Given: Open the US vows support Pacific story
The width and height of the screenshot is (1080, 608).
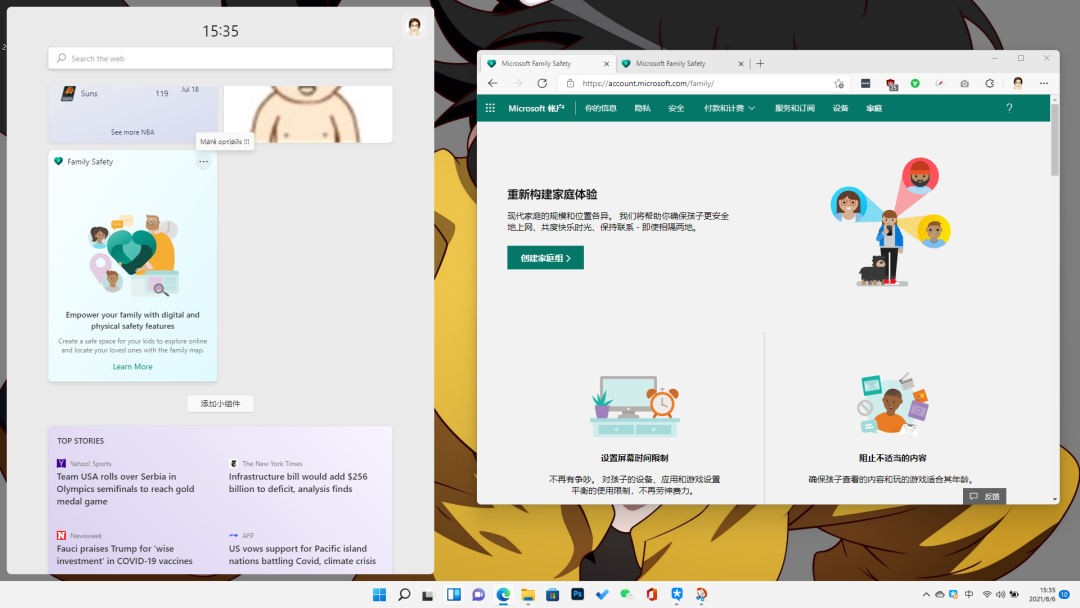Looking at the screenshot, I should [x=302, y=555].
